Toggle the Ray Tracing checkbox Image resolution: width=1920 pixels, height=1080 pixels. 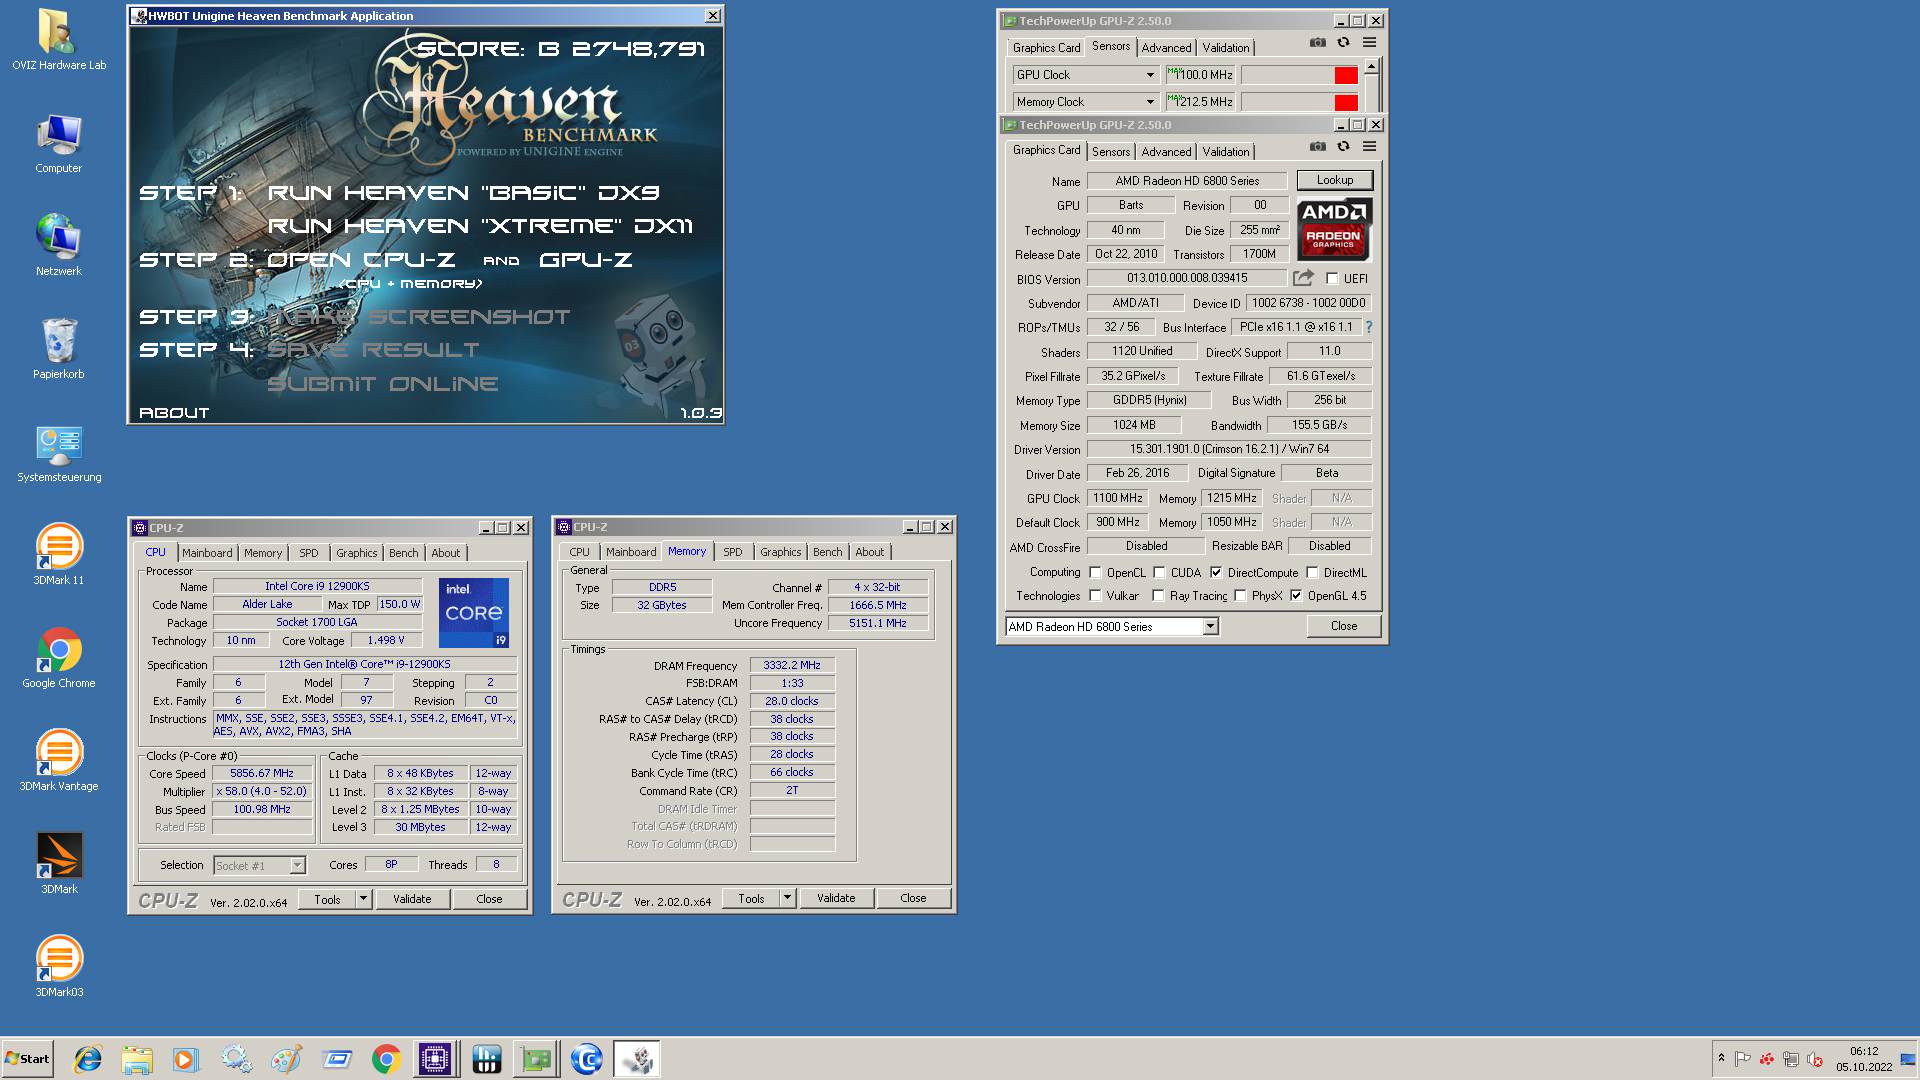click(x=1158, y=596)
